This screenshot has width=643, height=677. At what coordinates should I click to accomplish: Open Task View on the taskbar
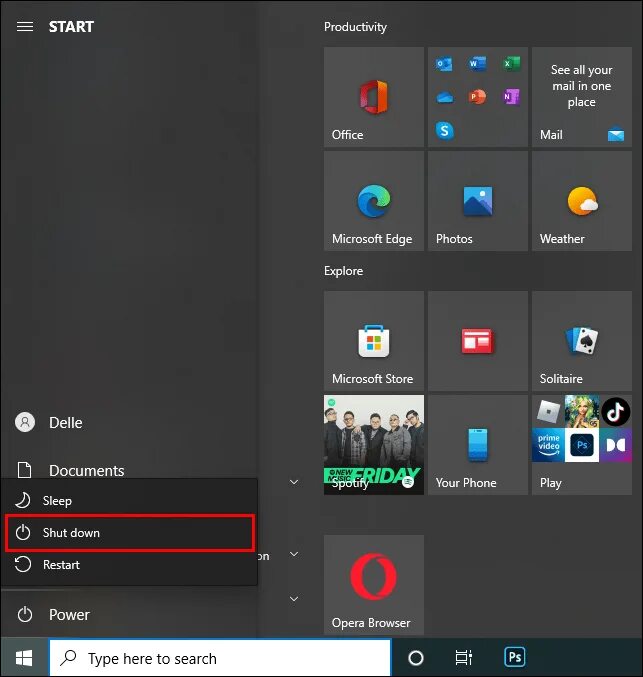pos(463,658)
